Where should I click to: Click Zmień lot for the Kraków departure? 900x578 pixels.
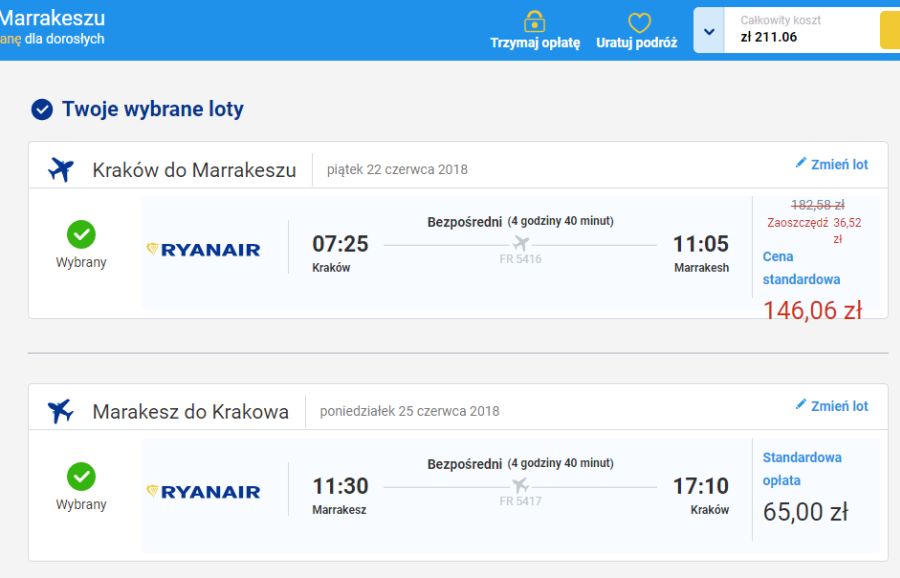pyautogui.click(x=839, y=165)
